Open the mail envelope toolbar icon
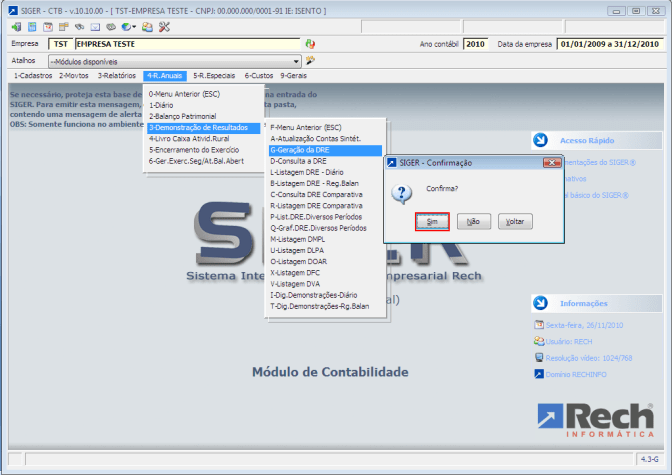This screenshot has width=672, height=475. coord(95,27)
